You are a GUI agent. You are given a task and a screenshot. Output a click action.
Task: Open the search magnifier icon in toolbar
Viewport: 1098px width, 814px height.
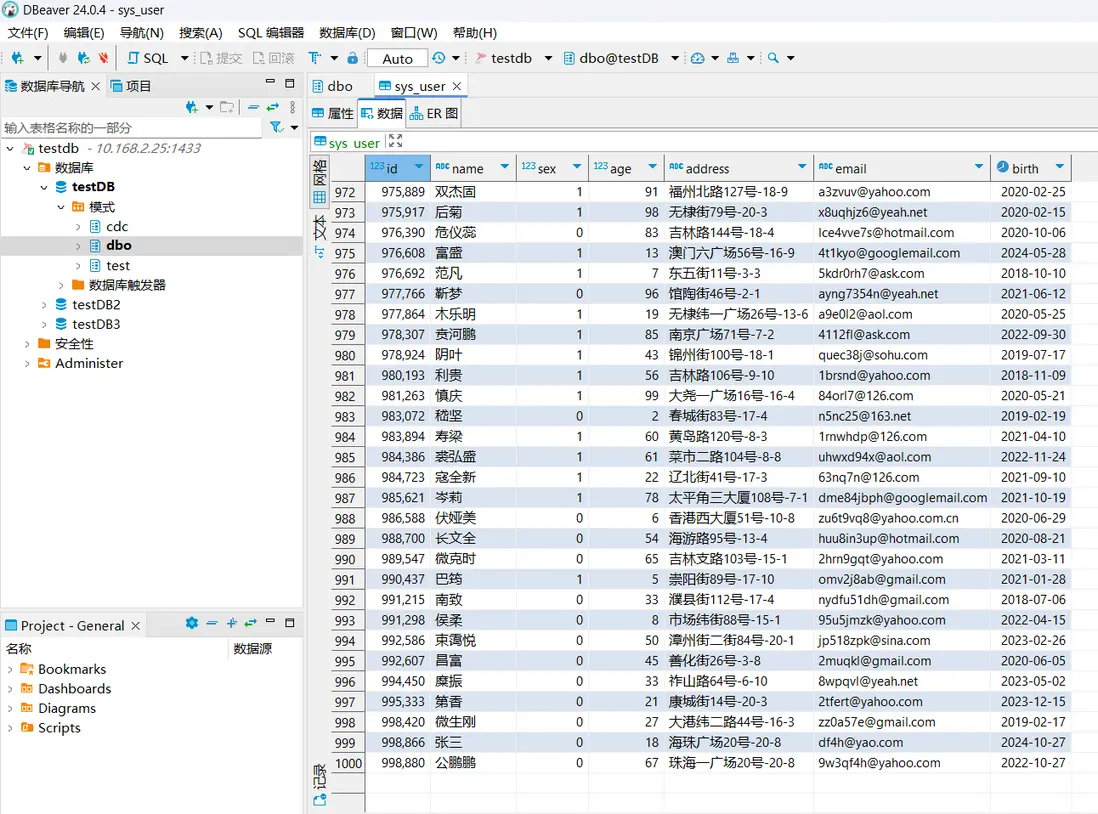coord(773,58)
